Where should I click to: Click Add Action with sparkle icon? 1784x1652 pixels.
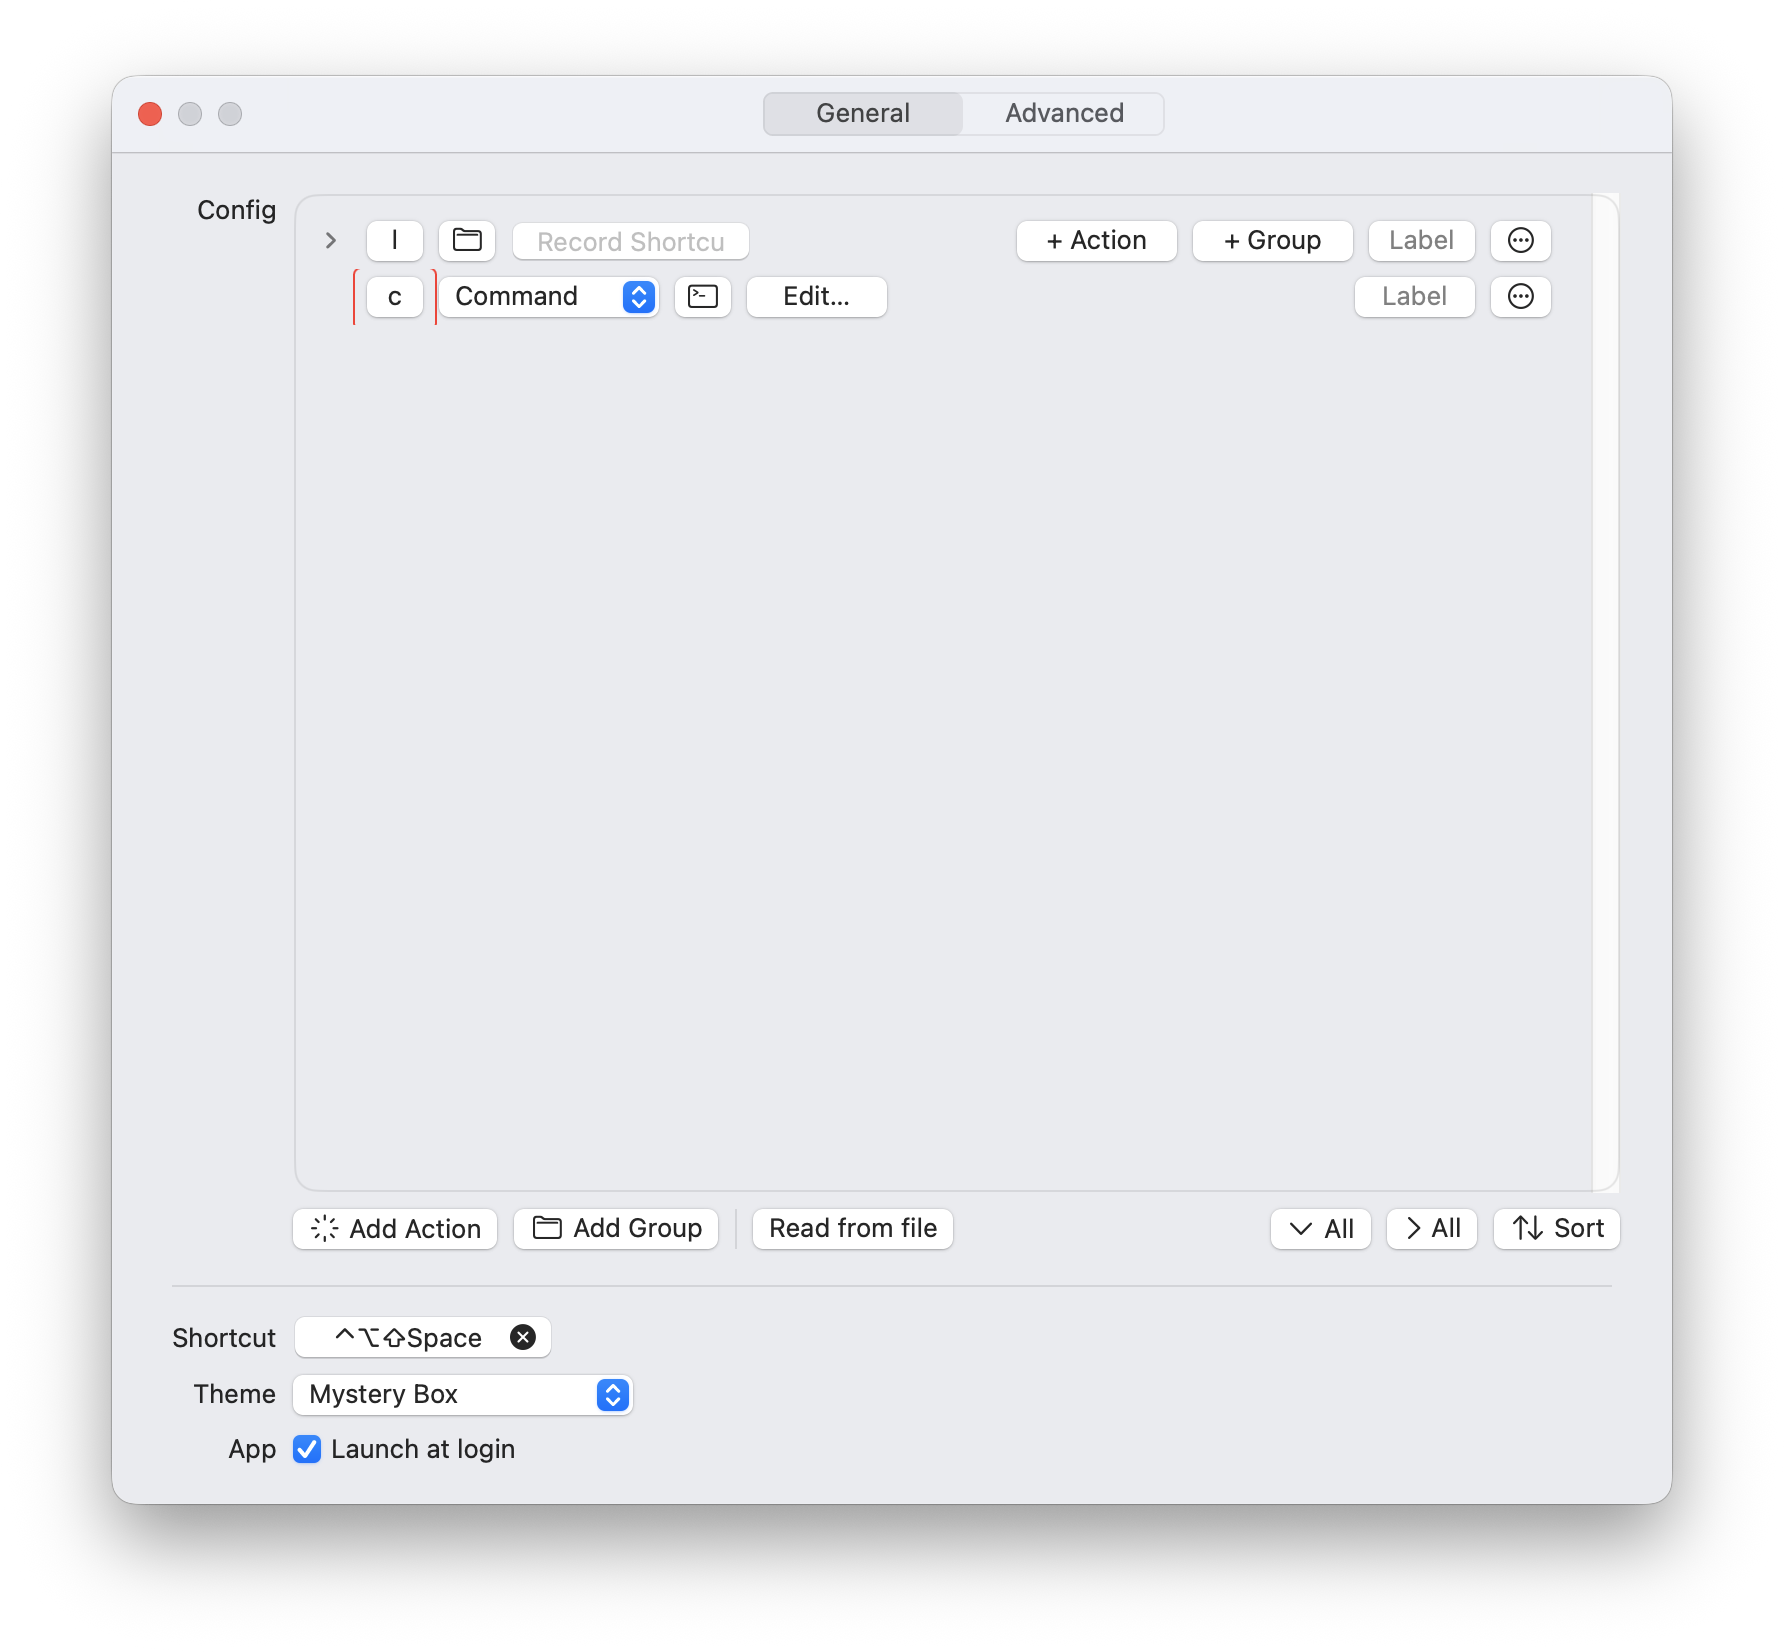395,1229
